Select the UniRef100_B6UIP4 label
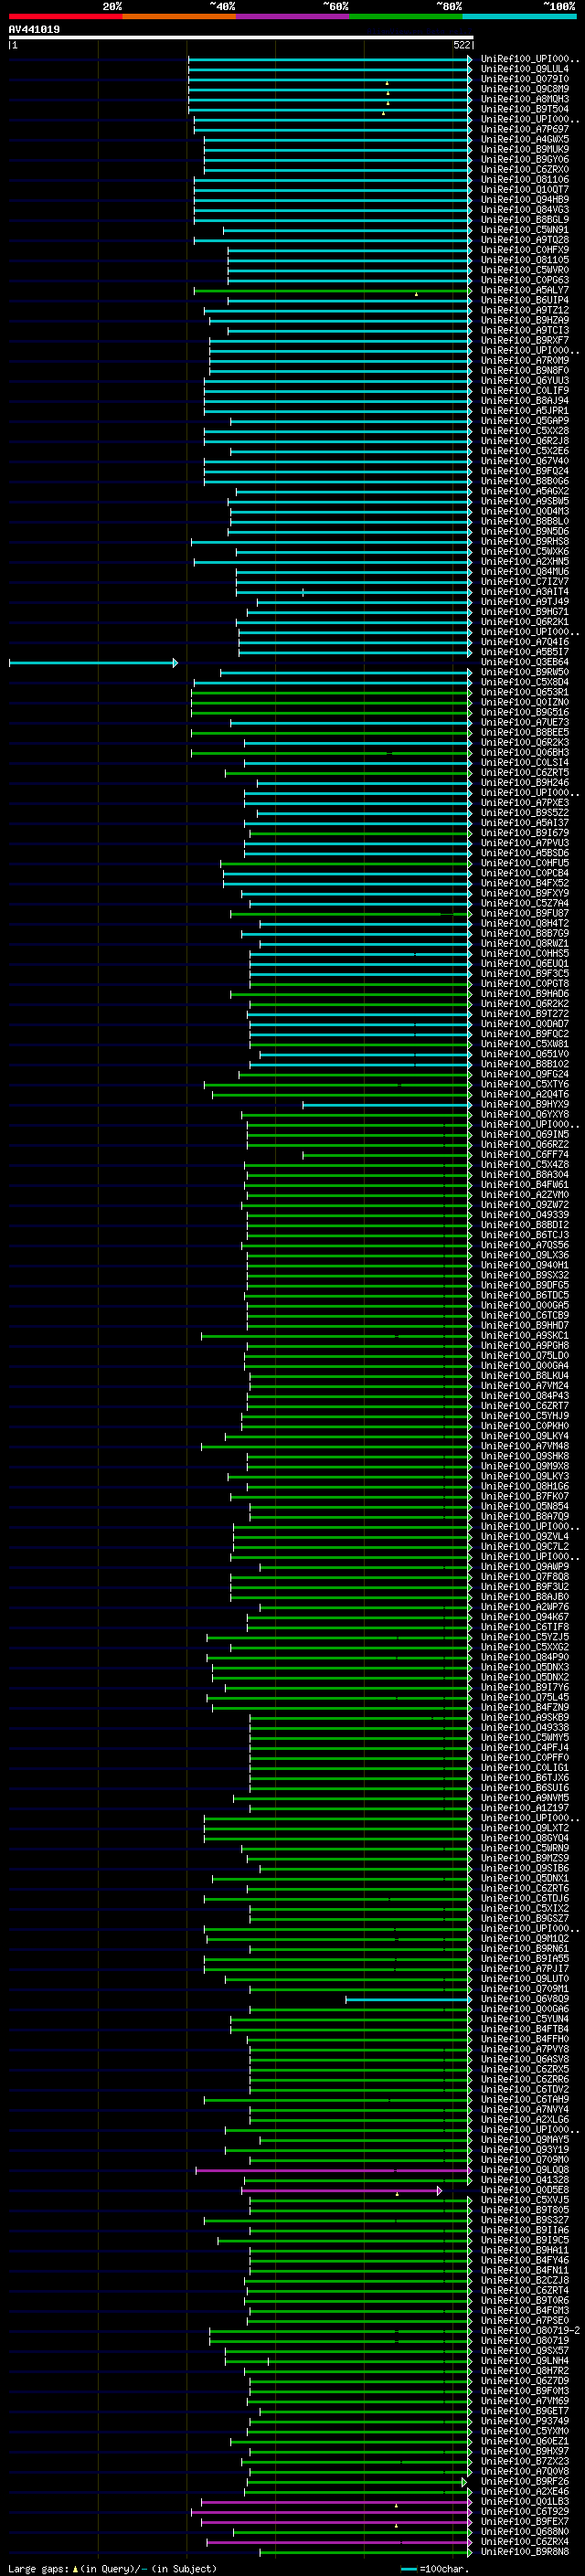 525,300
